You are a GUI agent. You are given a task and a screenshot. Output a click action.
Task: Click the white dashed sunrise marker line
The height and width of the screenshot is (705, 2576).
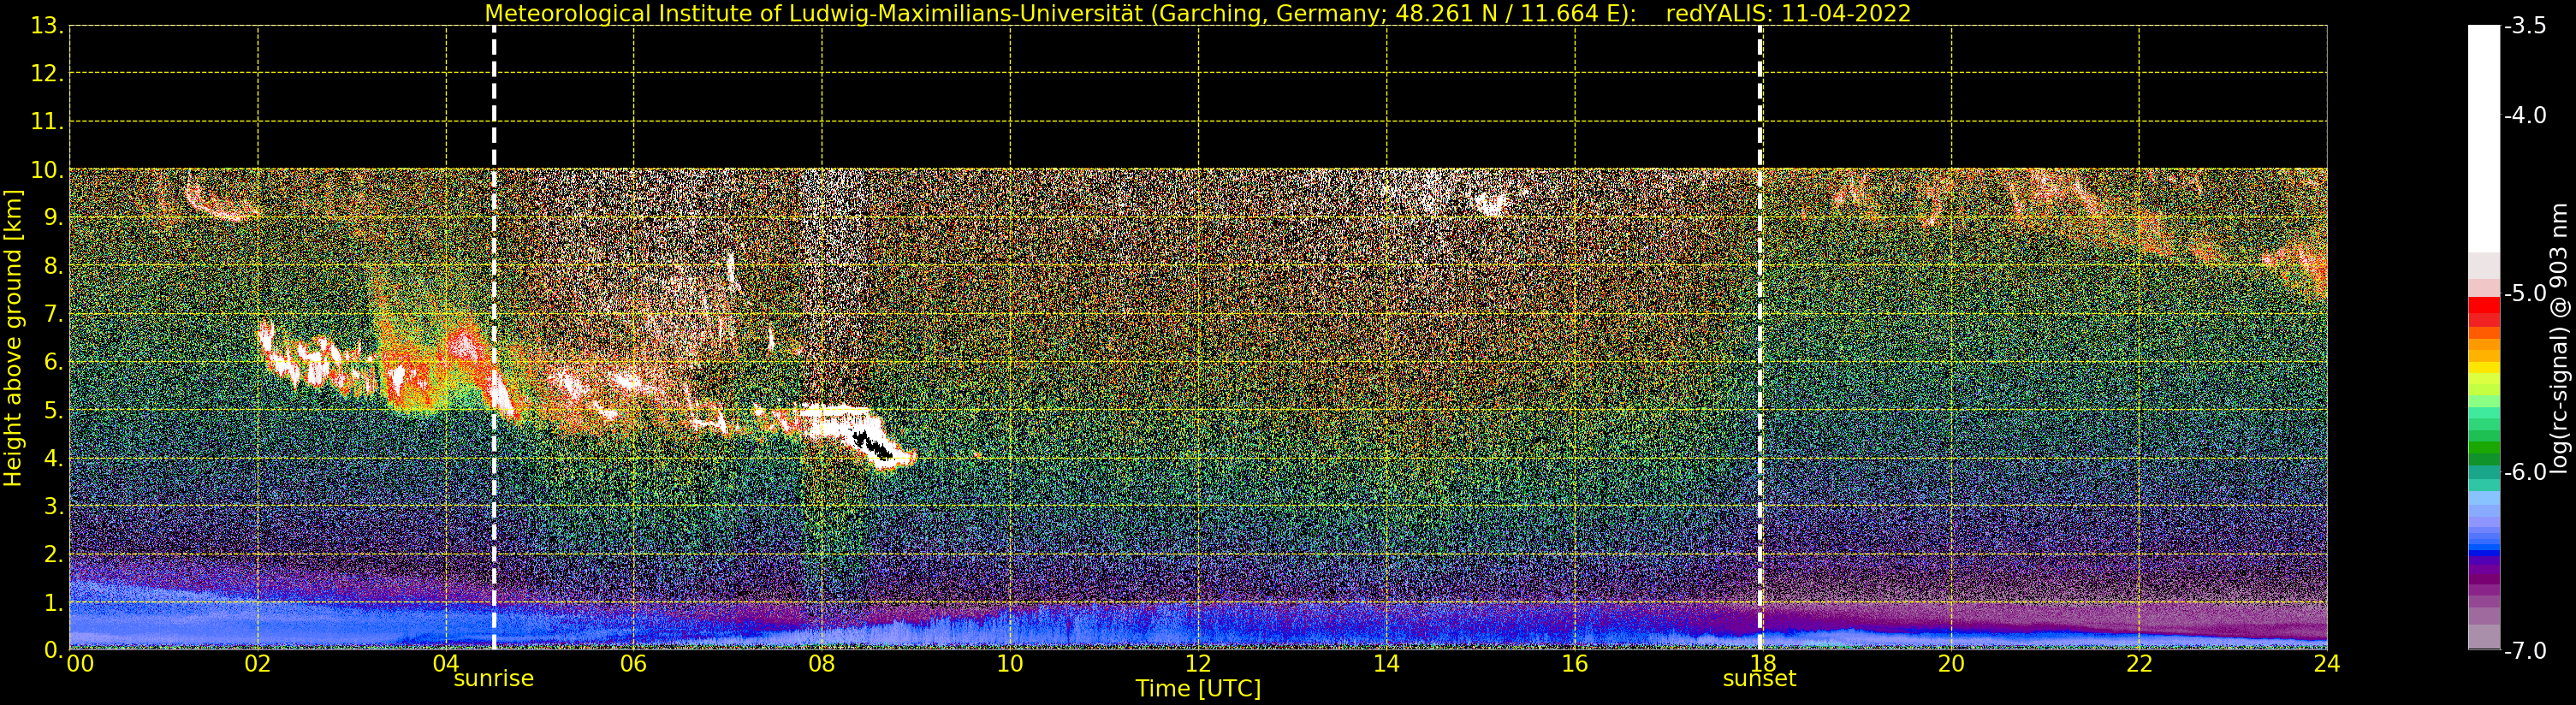494,338
